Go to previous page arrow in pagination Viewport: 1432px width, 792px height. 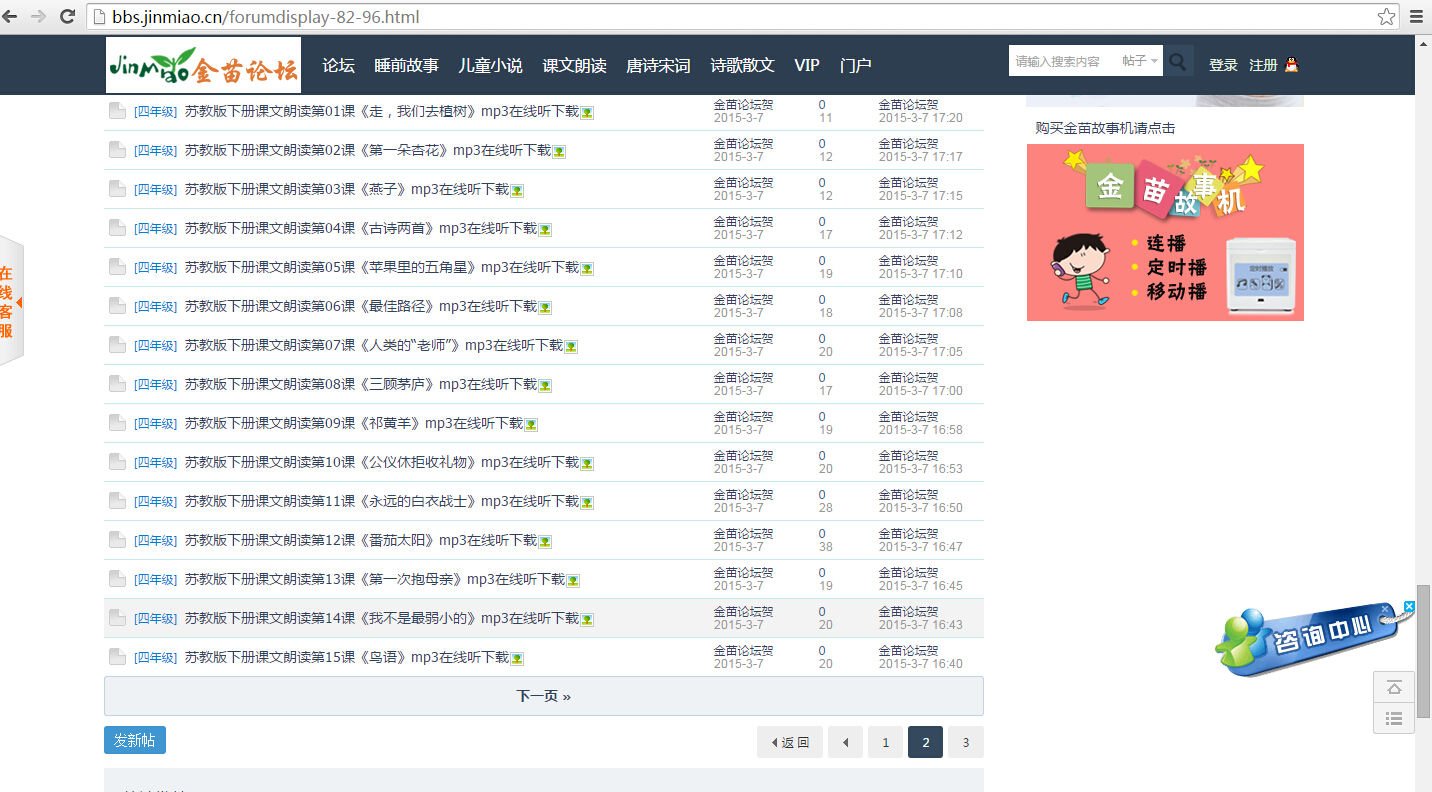coord(846,742)
